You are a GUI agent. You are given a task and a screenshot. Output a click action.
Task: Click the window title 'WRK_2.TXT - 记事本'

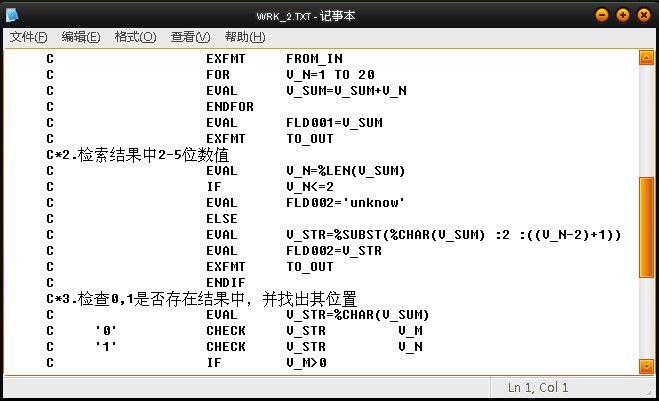[306, 16]
